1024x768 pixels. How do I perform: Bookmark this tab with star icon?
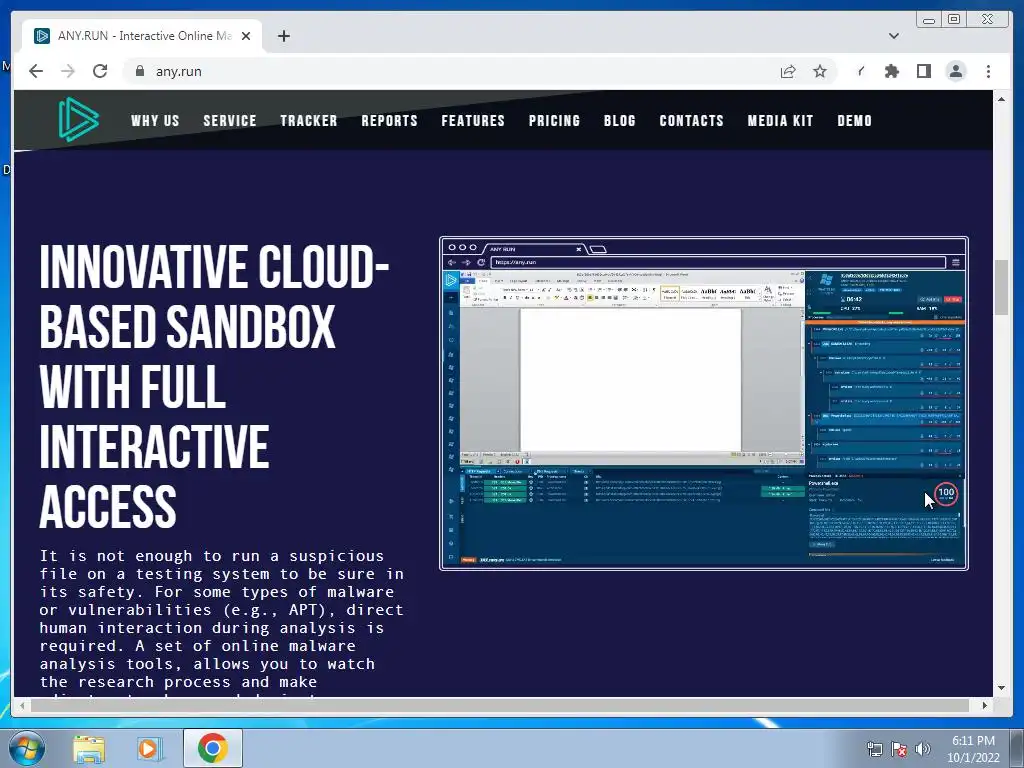(x=820, y=71)
